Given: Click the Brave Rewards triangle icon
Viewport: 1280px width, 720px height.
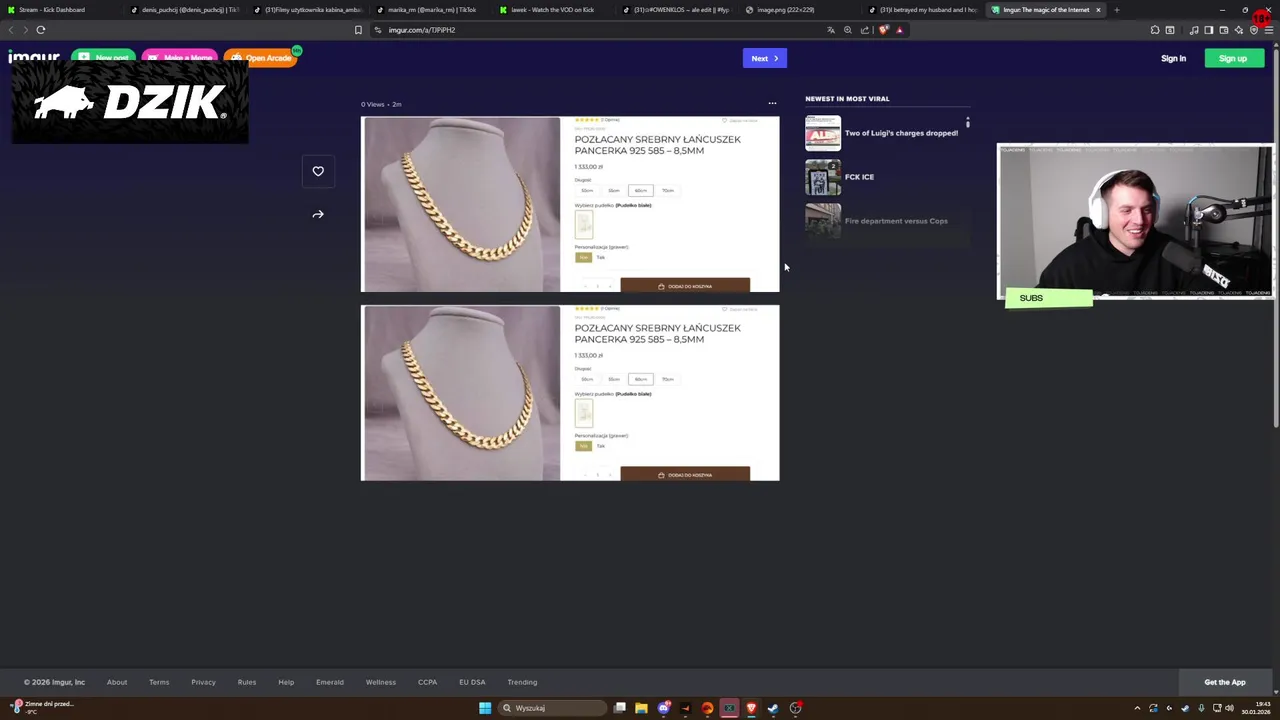Looking at the screenshot, I should 899,30.
